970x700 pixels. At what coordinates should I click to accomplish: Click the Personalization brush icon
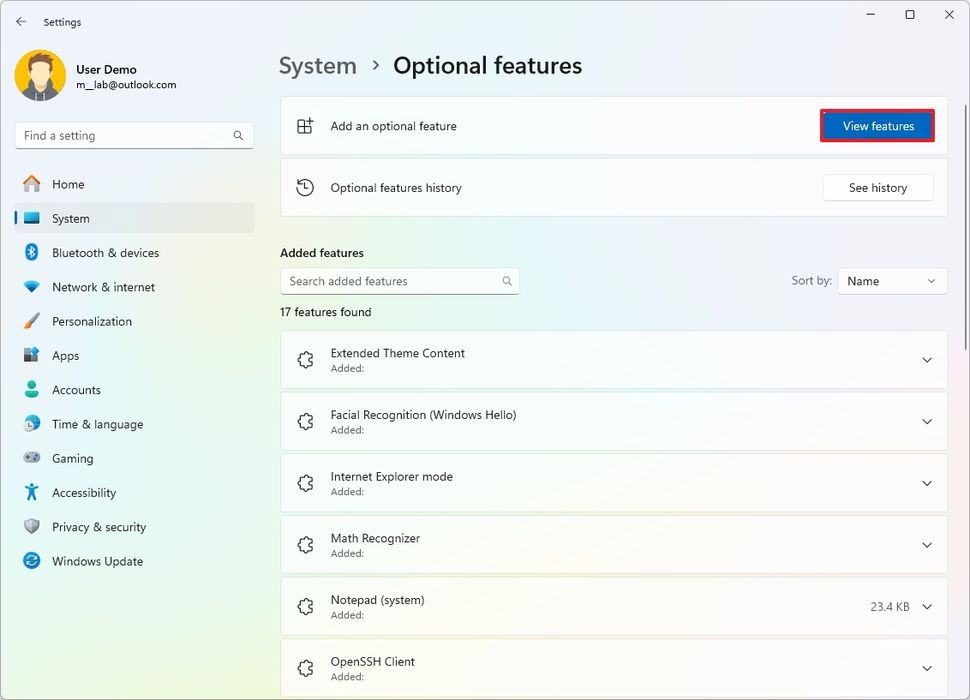[x=30, y=321]
